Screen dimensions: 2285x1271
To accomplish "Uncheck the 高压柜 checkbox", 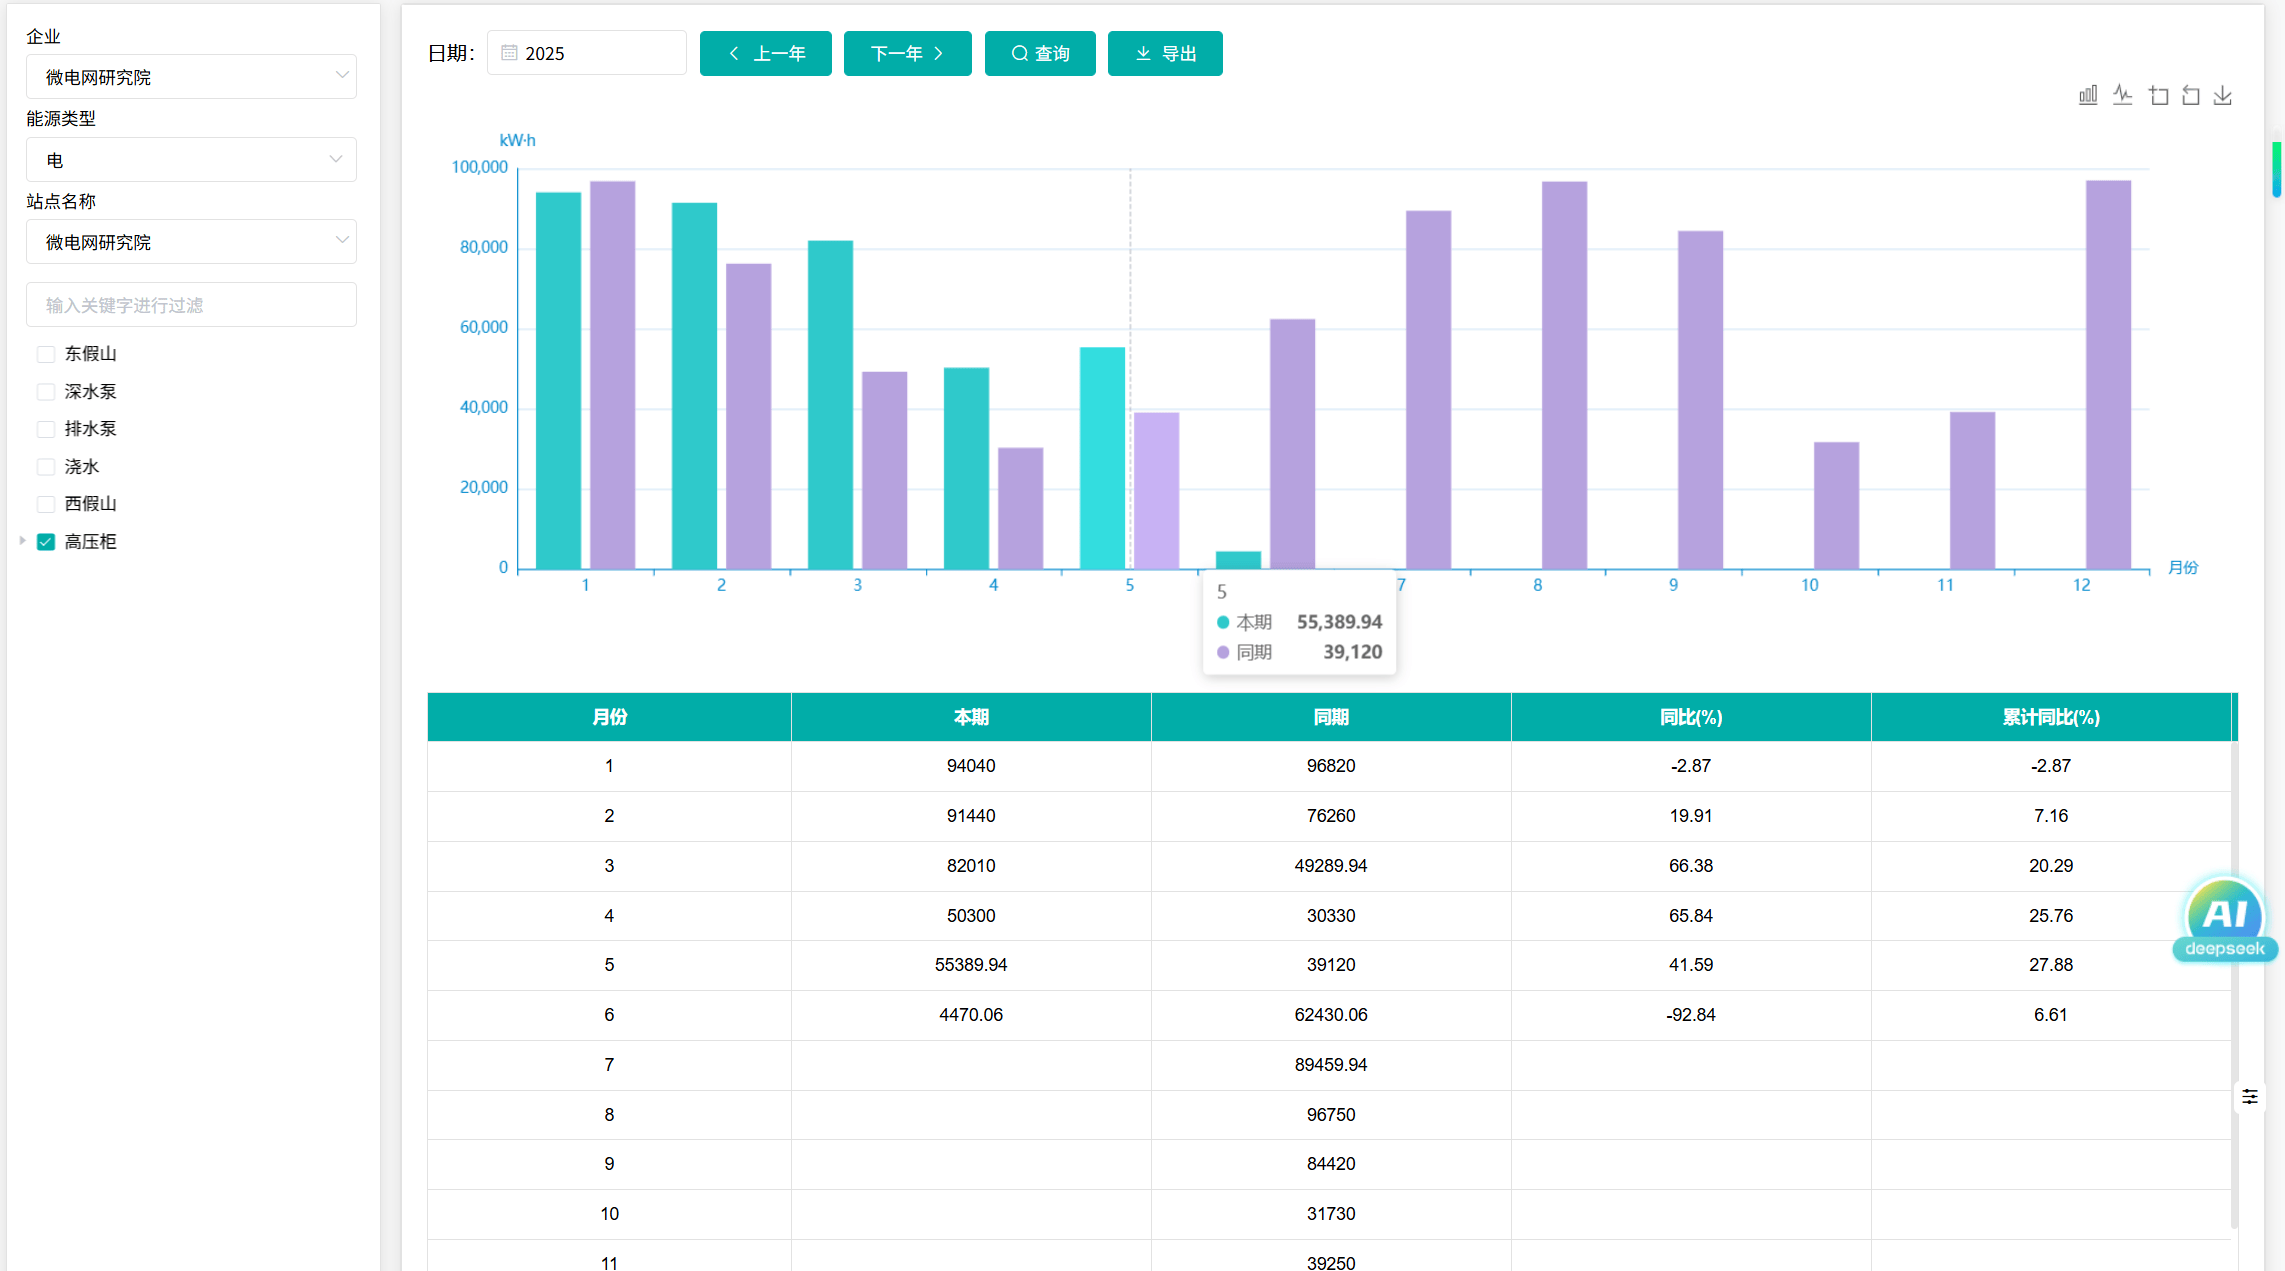I will [46, 542].
